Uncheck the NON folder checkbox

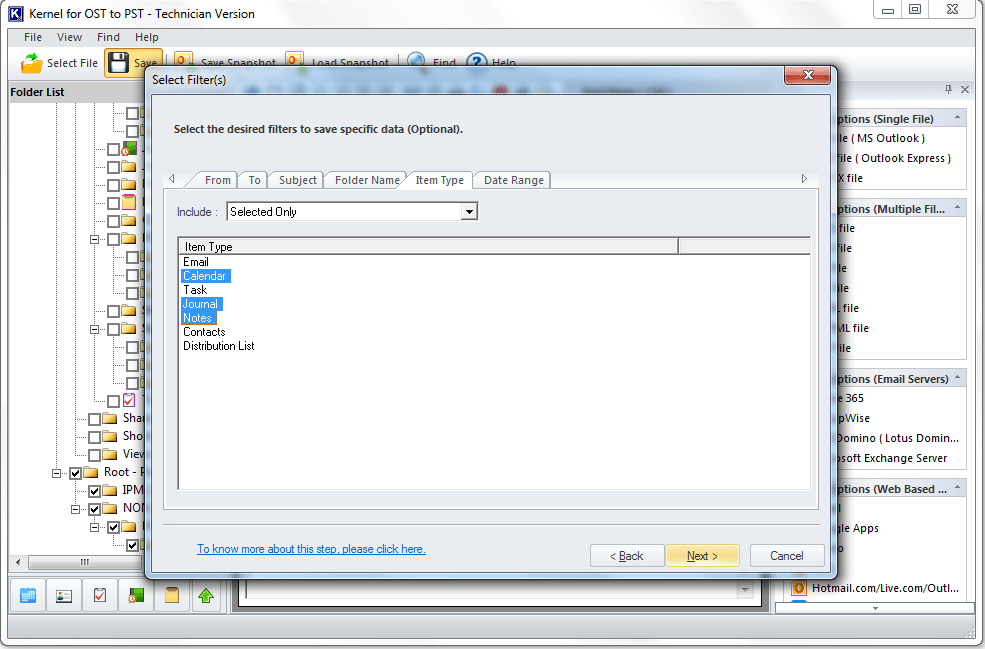click(x=94, y=509)
